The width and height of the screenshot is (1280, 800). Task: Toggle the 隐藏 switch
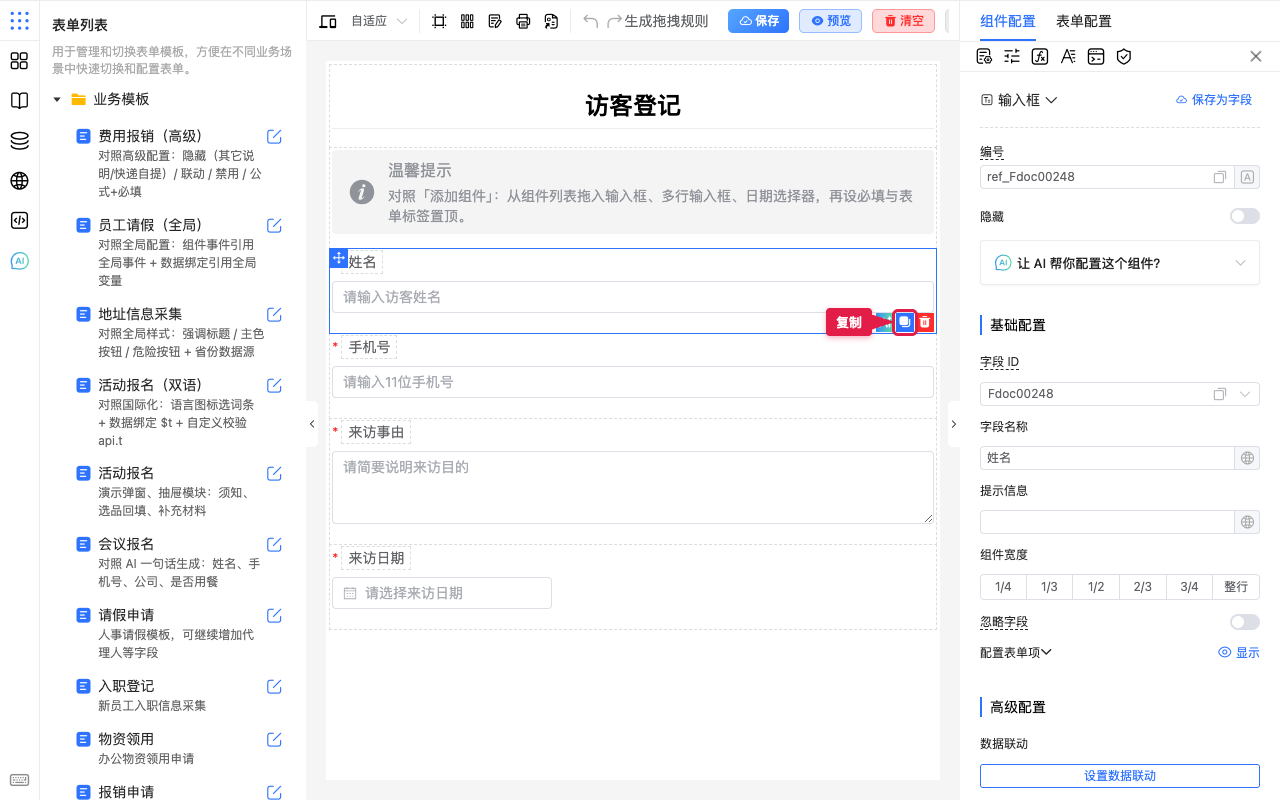(x=1245, y=216)
